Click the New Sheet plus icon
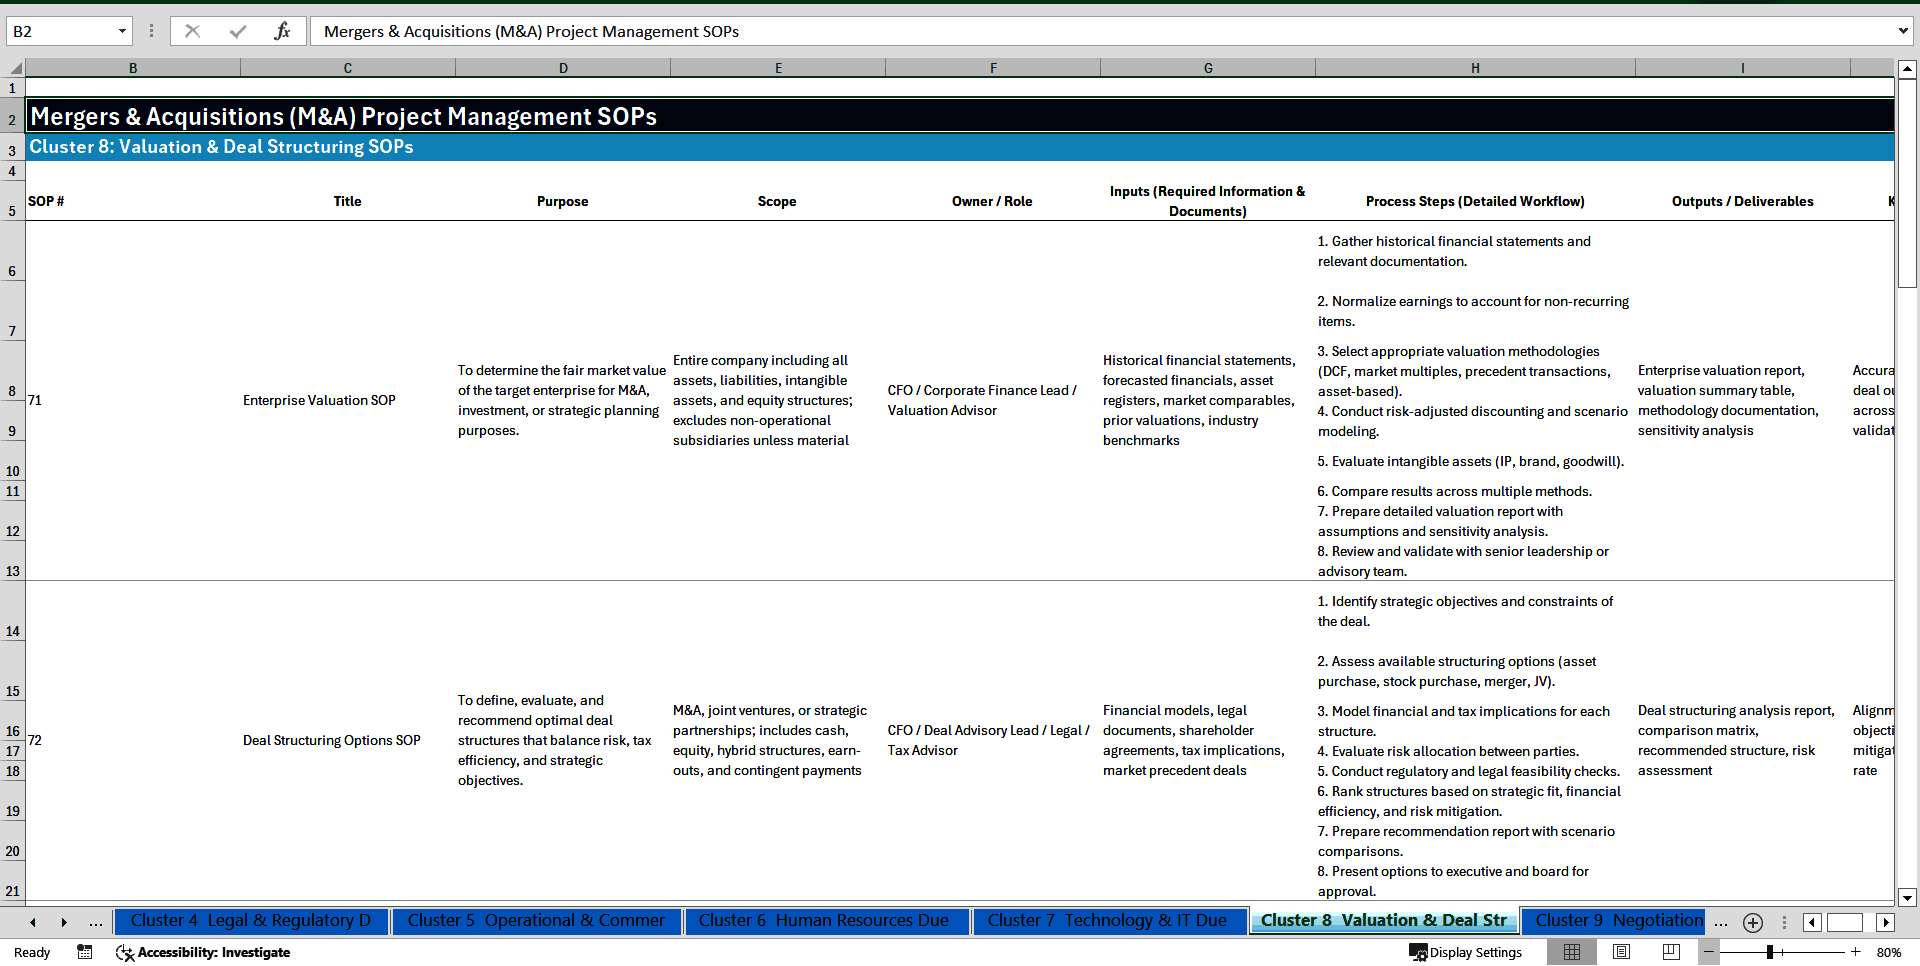The image size is (1920, 966). (x=1752, y=922)
